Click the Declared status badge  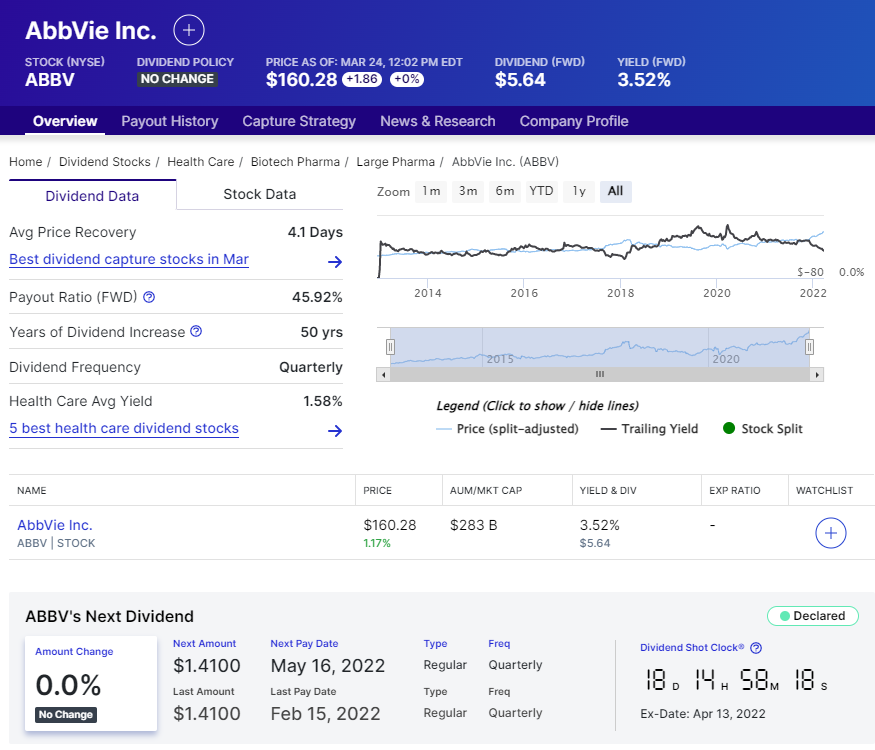(812, 616)
